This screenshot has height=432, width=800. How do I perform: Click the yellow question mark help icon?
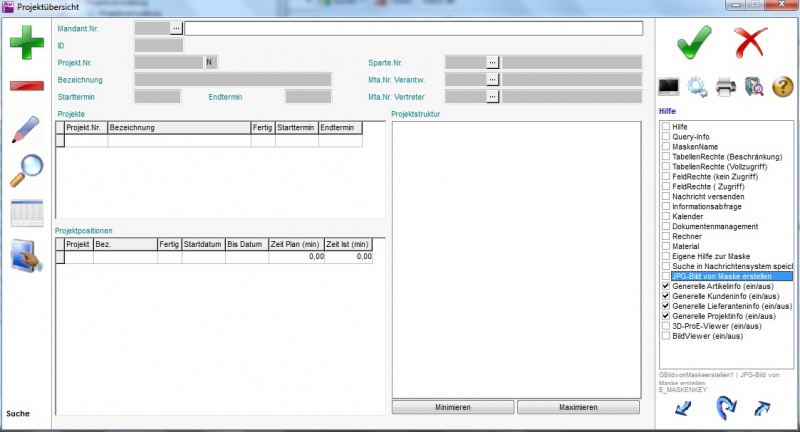point(782,88)
